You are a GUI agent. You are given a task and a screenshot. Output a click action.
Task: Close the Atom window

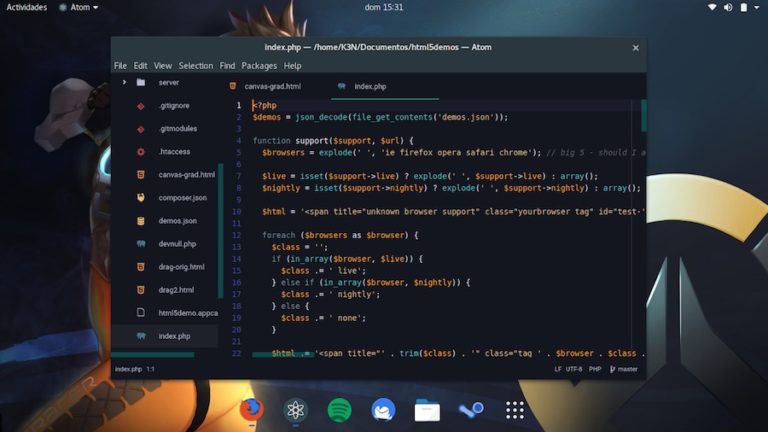[x=635, y=48]
